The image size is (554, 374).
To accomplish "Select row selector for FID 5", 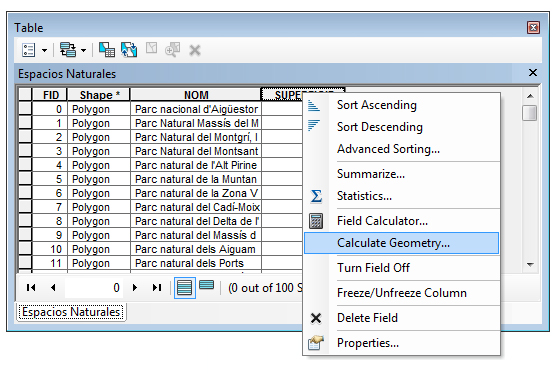I will tap(25, 179).
